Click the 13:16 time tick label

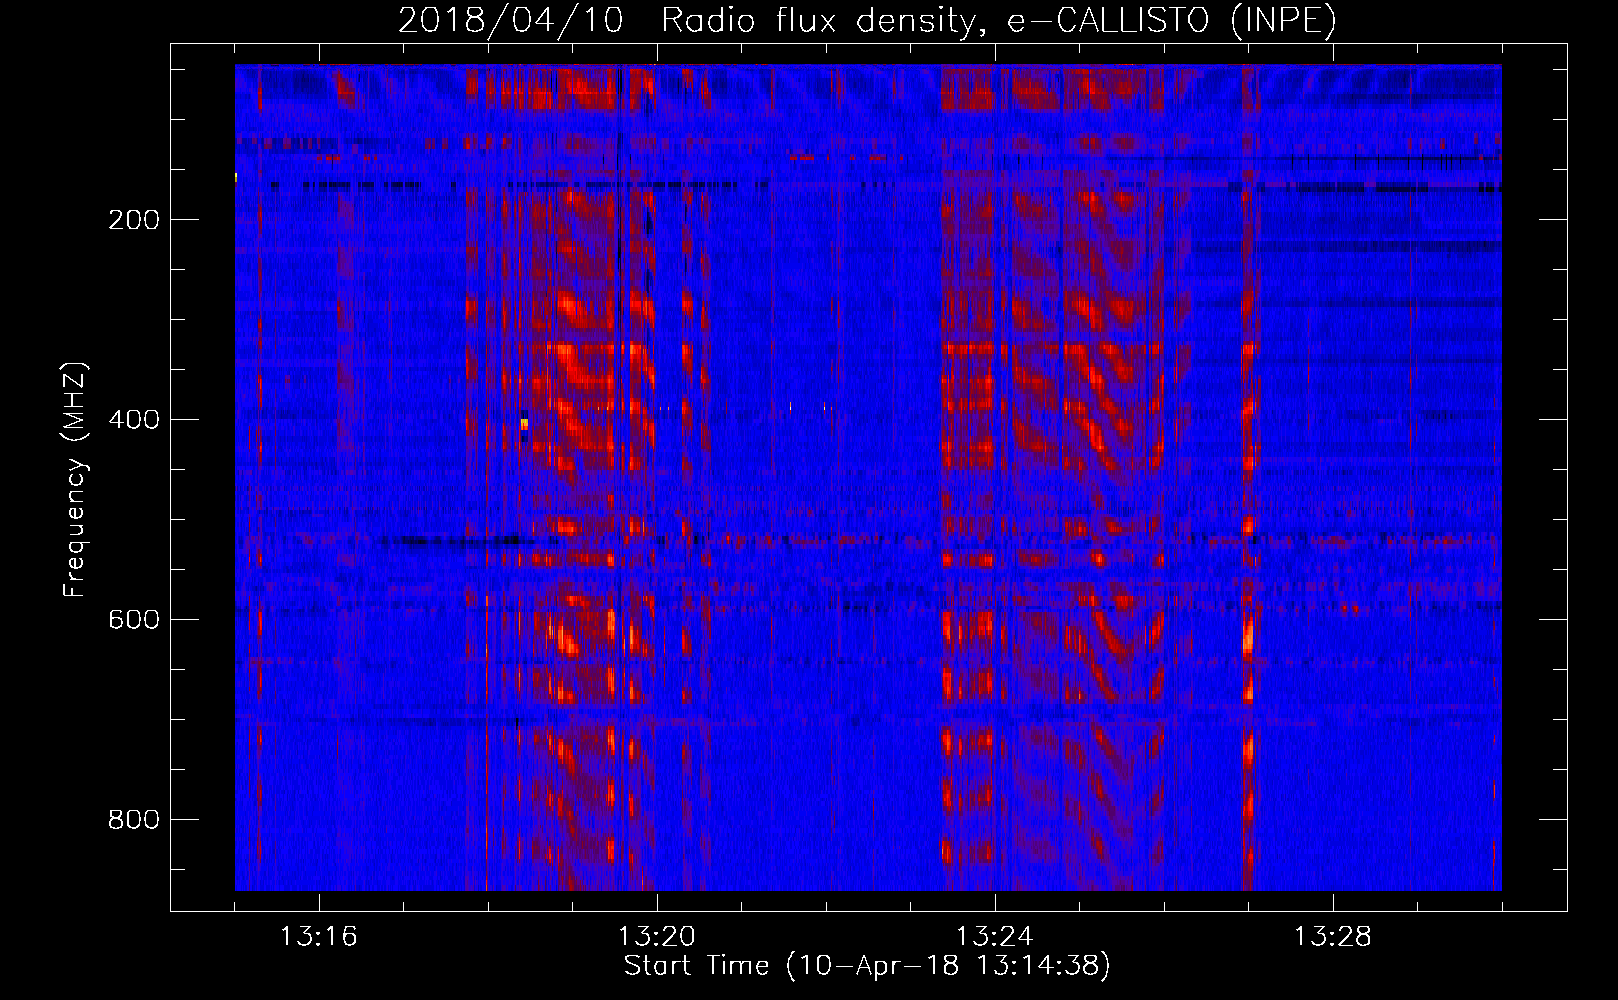319,937
